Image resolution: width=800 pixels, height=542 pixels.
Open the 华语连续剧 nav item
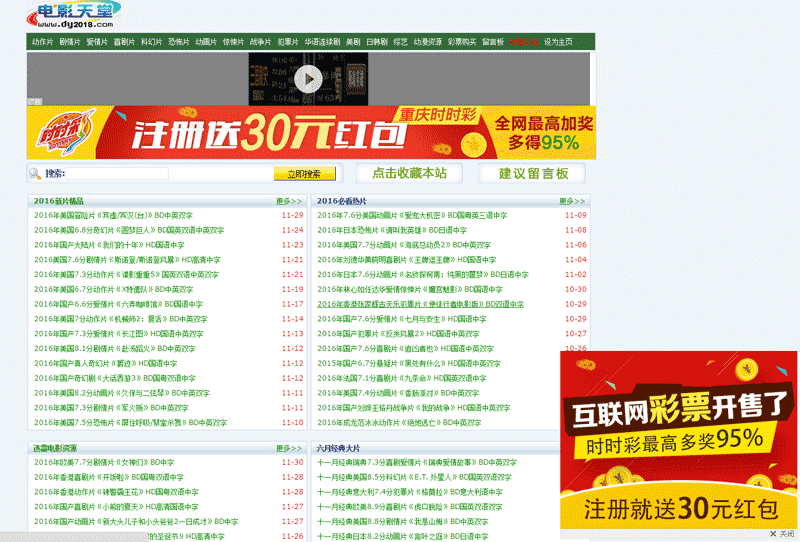pos(322,42)
